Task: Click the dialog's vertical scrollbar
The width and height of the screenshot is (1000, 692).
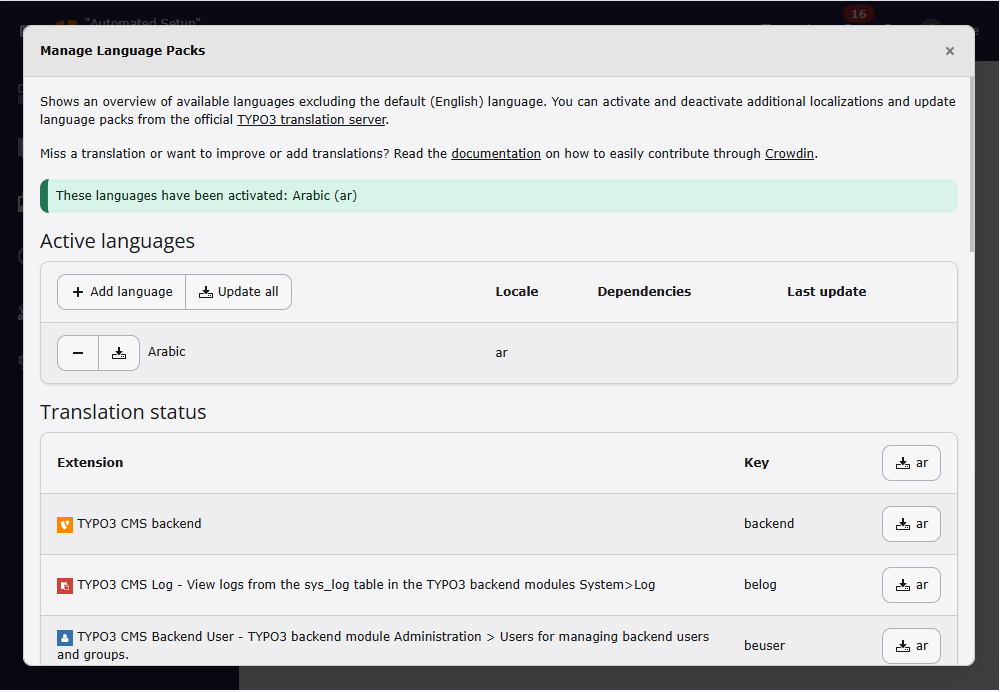Action: pos(971,165)
